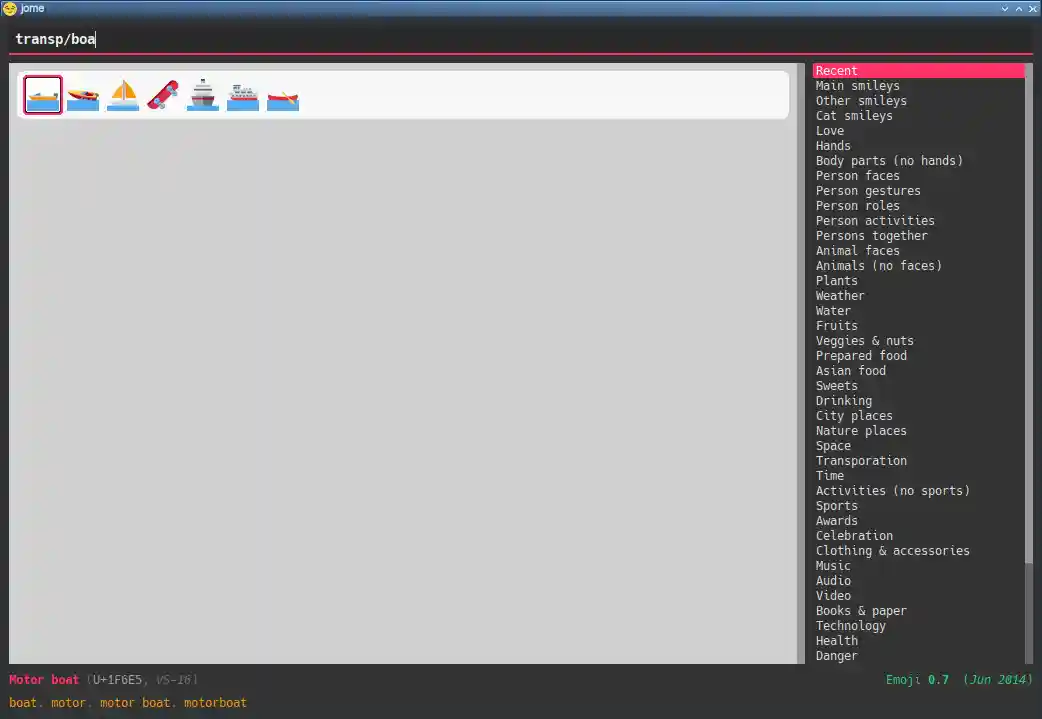Screen dimensions: 1042x719
Task: Go to the Sports category
Action: [x=836, y=506]
